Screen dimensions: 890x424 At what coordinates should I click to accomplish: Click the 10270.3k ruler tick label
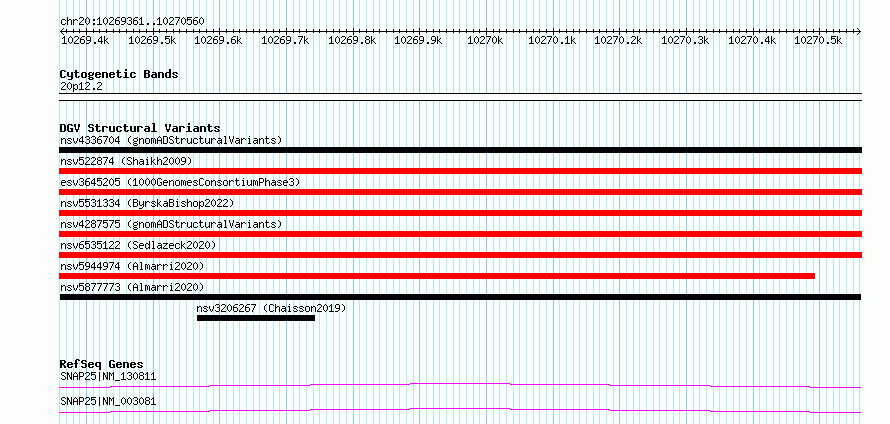click(686, 40)
